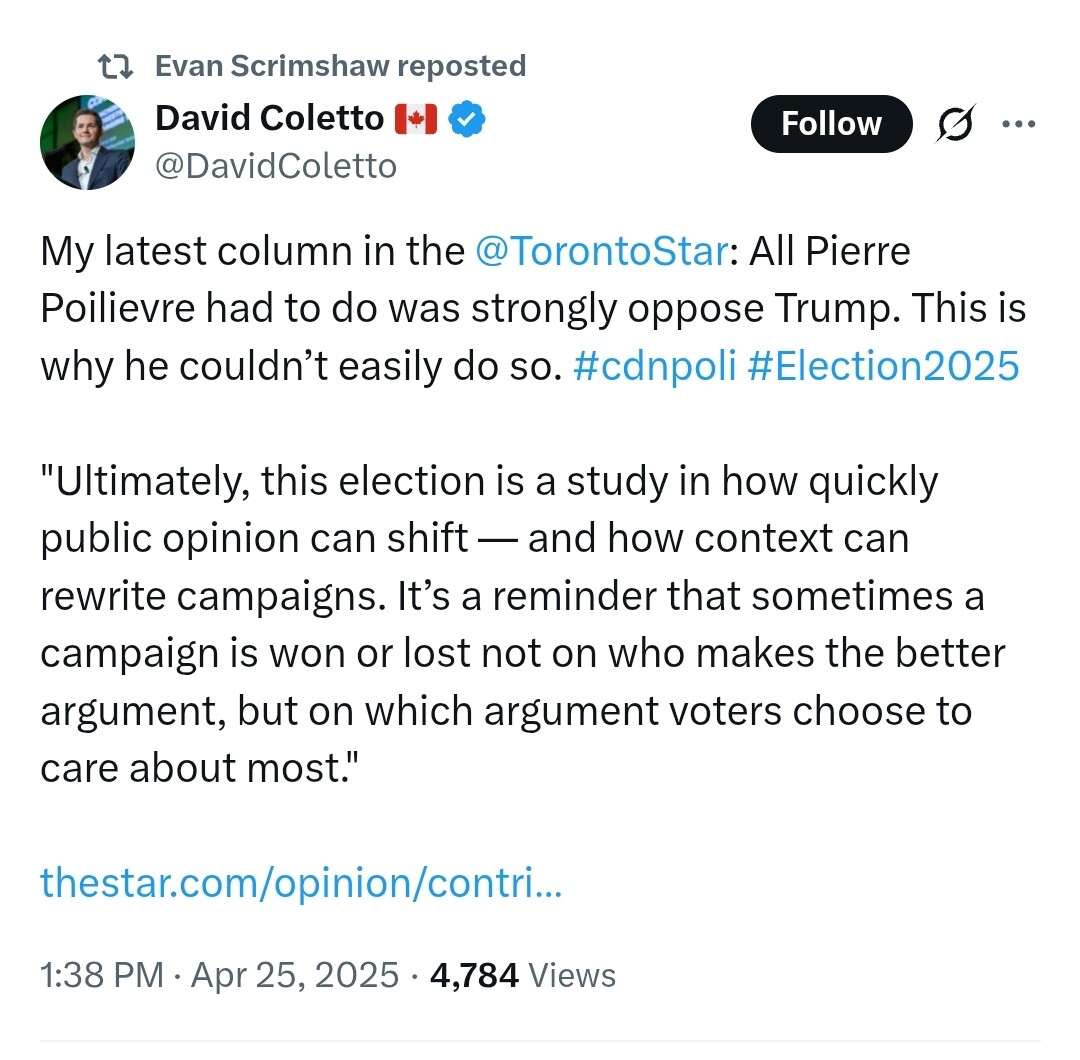Follow David Coletto
Viewport: 1080px width, 1060px height.
pyautogui.click(x=831, y=124)
